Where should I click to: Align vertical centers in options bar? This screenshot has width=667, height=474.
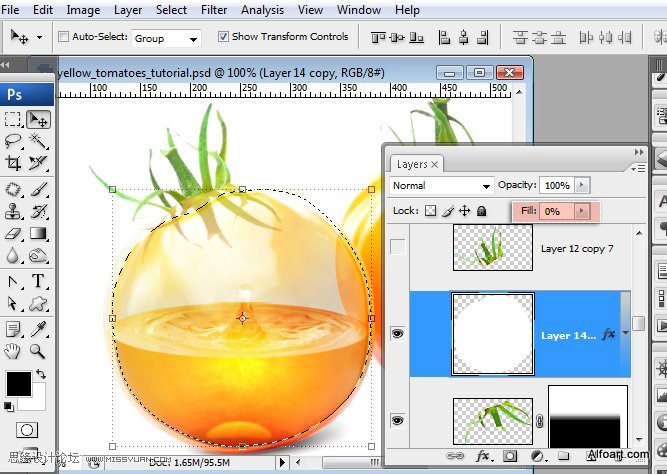point(396,38)
